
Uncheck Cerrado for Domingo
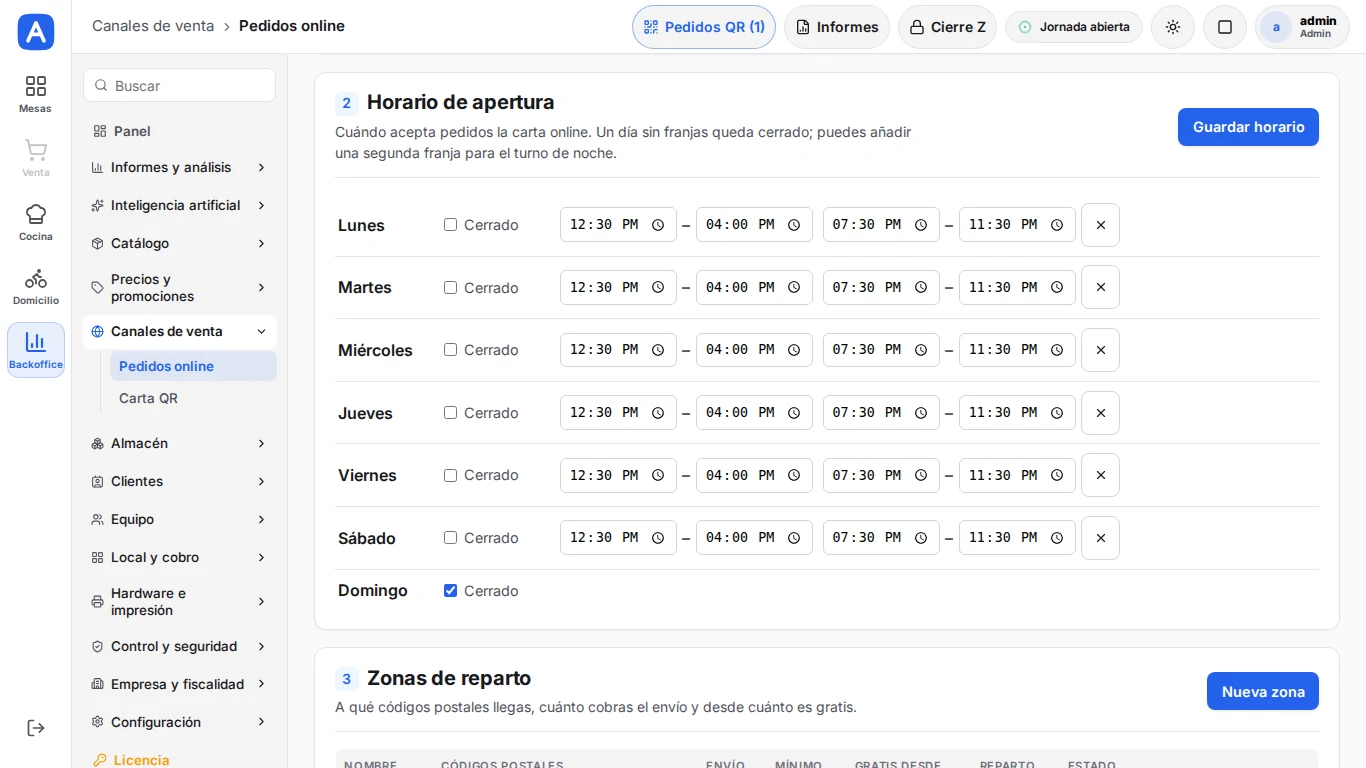point(450,591)
